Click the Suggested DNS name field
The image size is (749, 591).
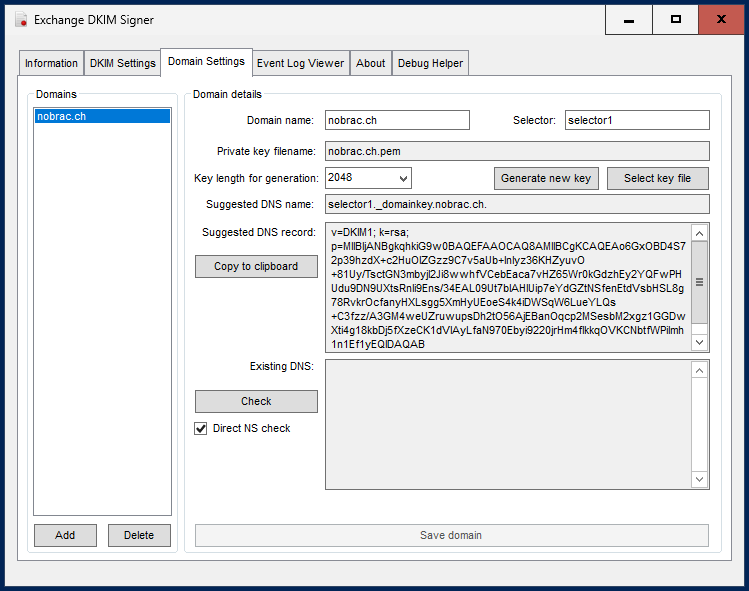tap(517, 204)
